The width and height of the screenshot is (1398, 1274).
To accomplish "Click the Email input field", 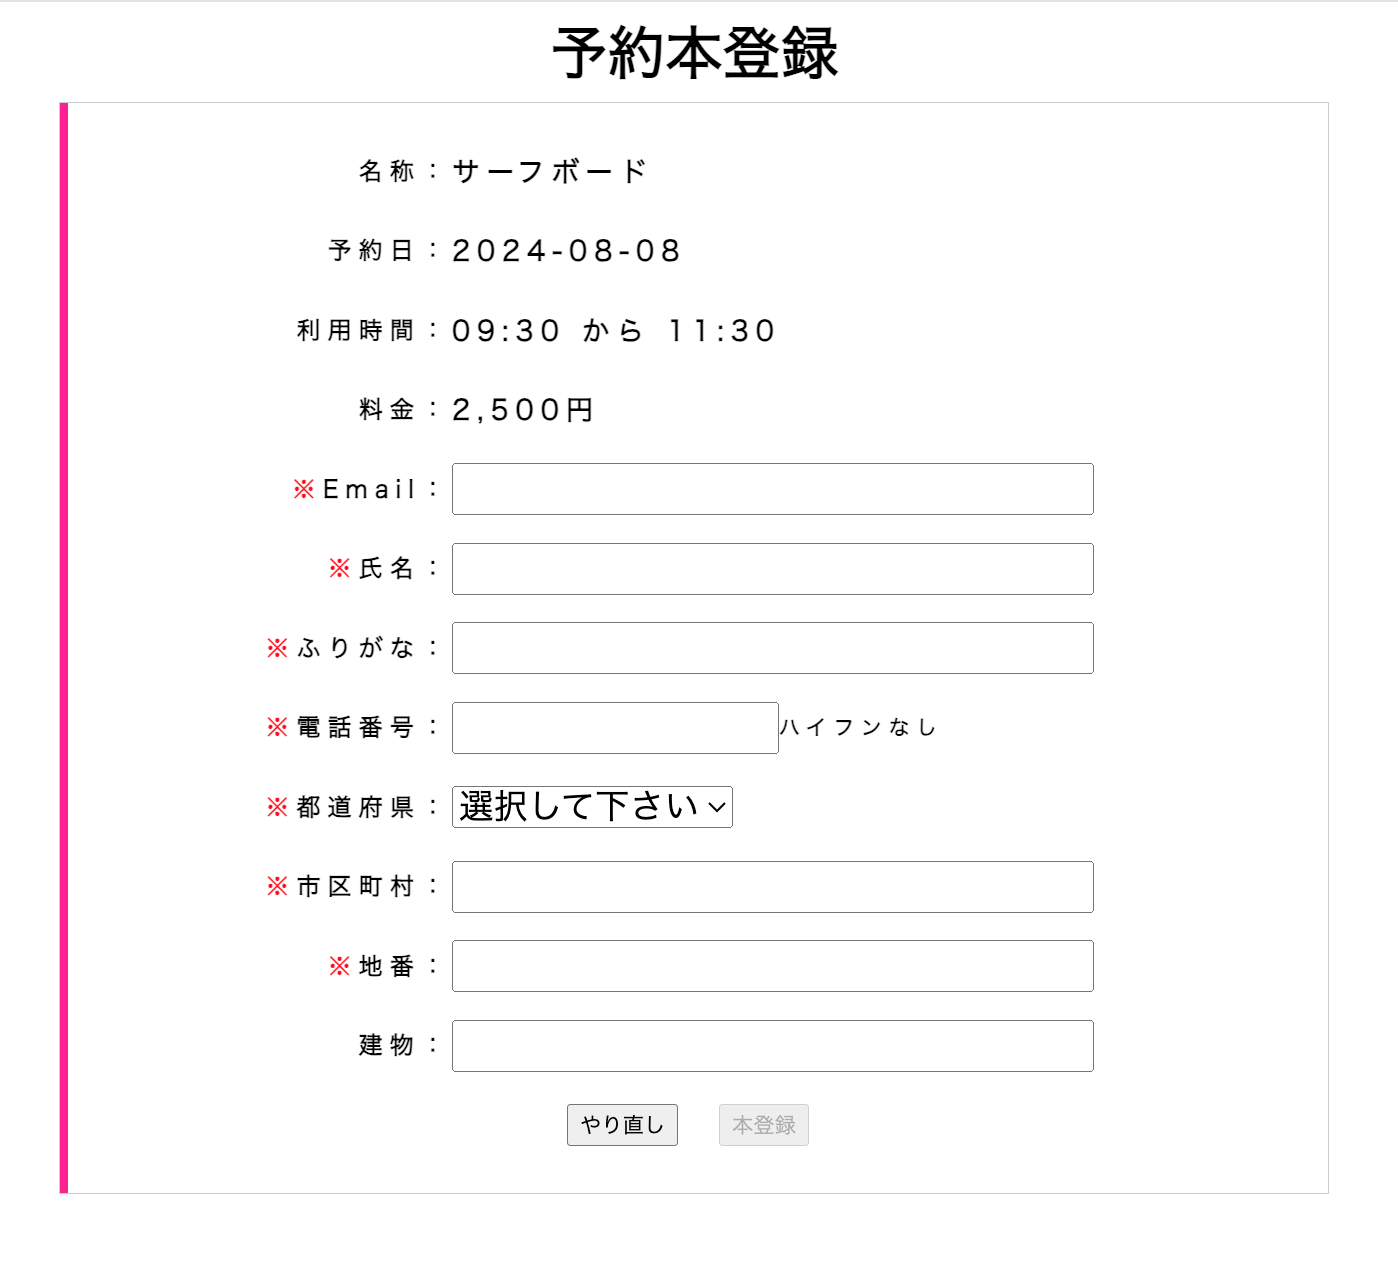I will 772,489.
